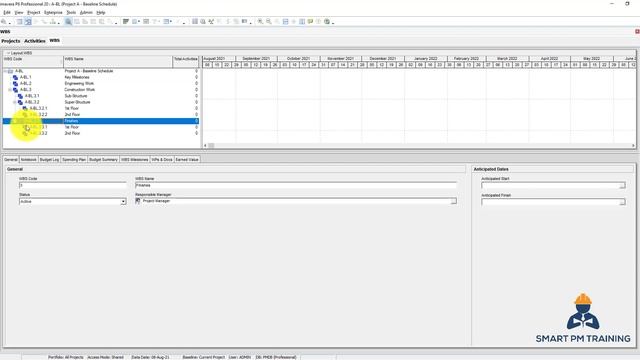Click the A-BL.1 WBS node icon
Viewport: 640px width, 360px height.
pos(16,77)
